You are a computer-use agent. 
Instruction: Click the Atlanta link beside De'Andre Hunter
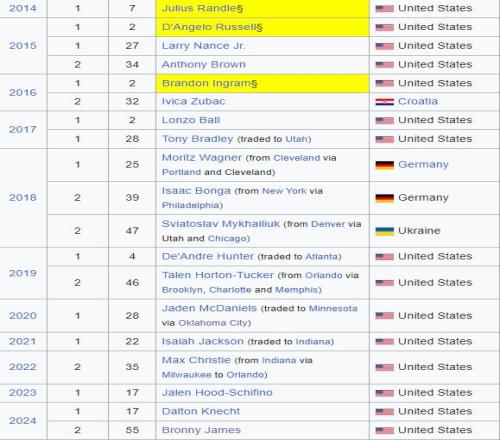click(x=322, y=257)
